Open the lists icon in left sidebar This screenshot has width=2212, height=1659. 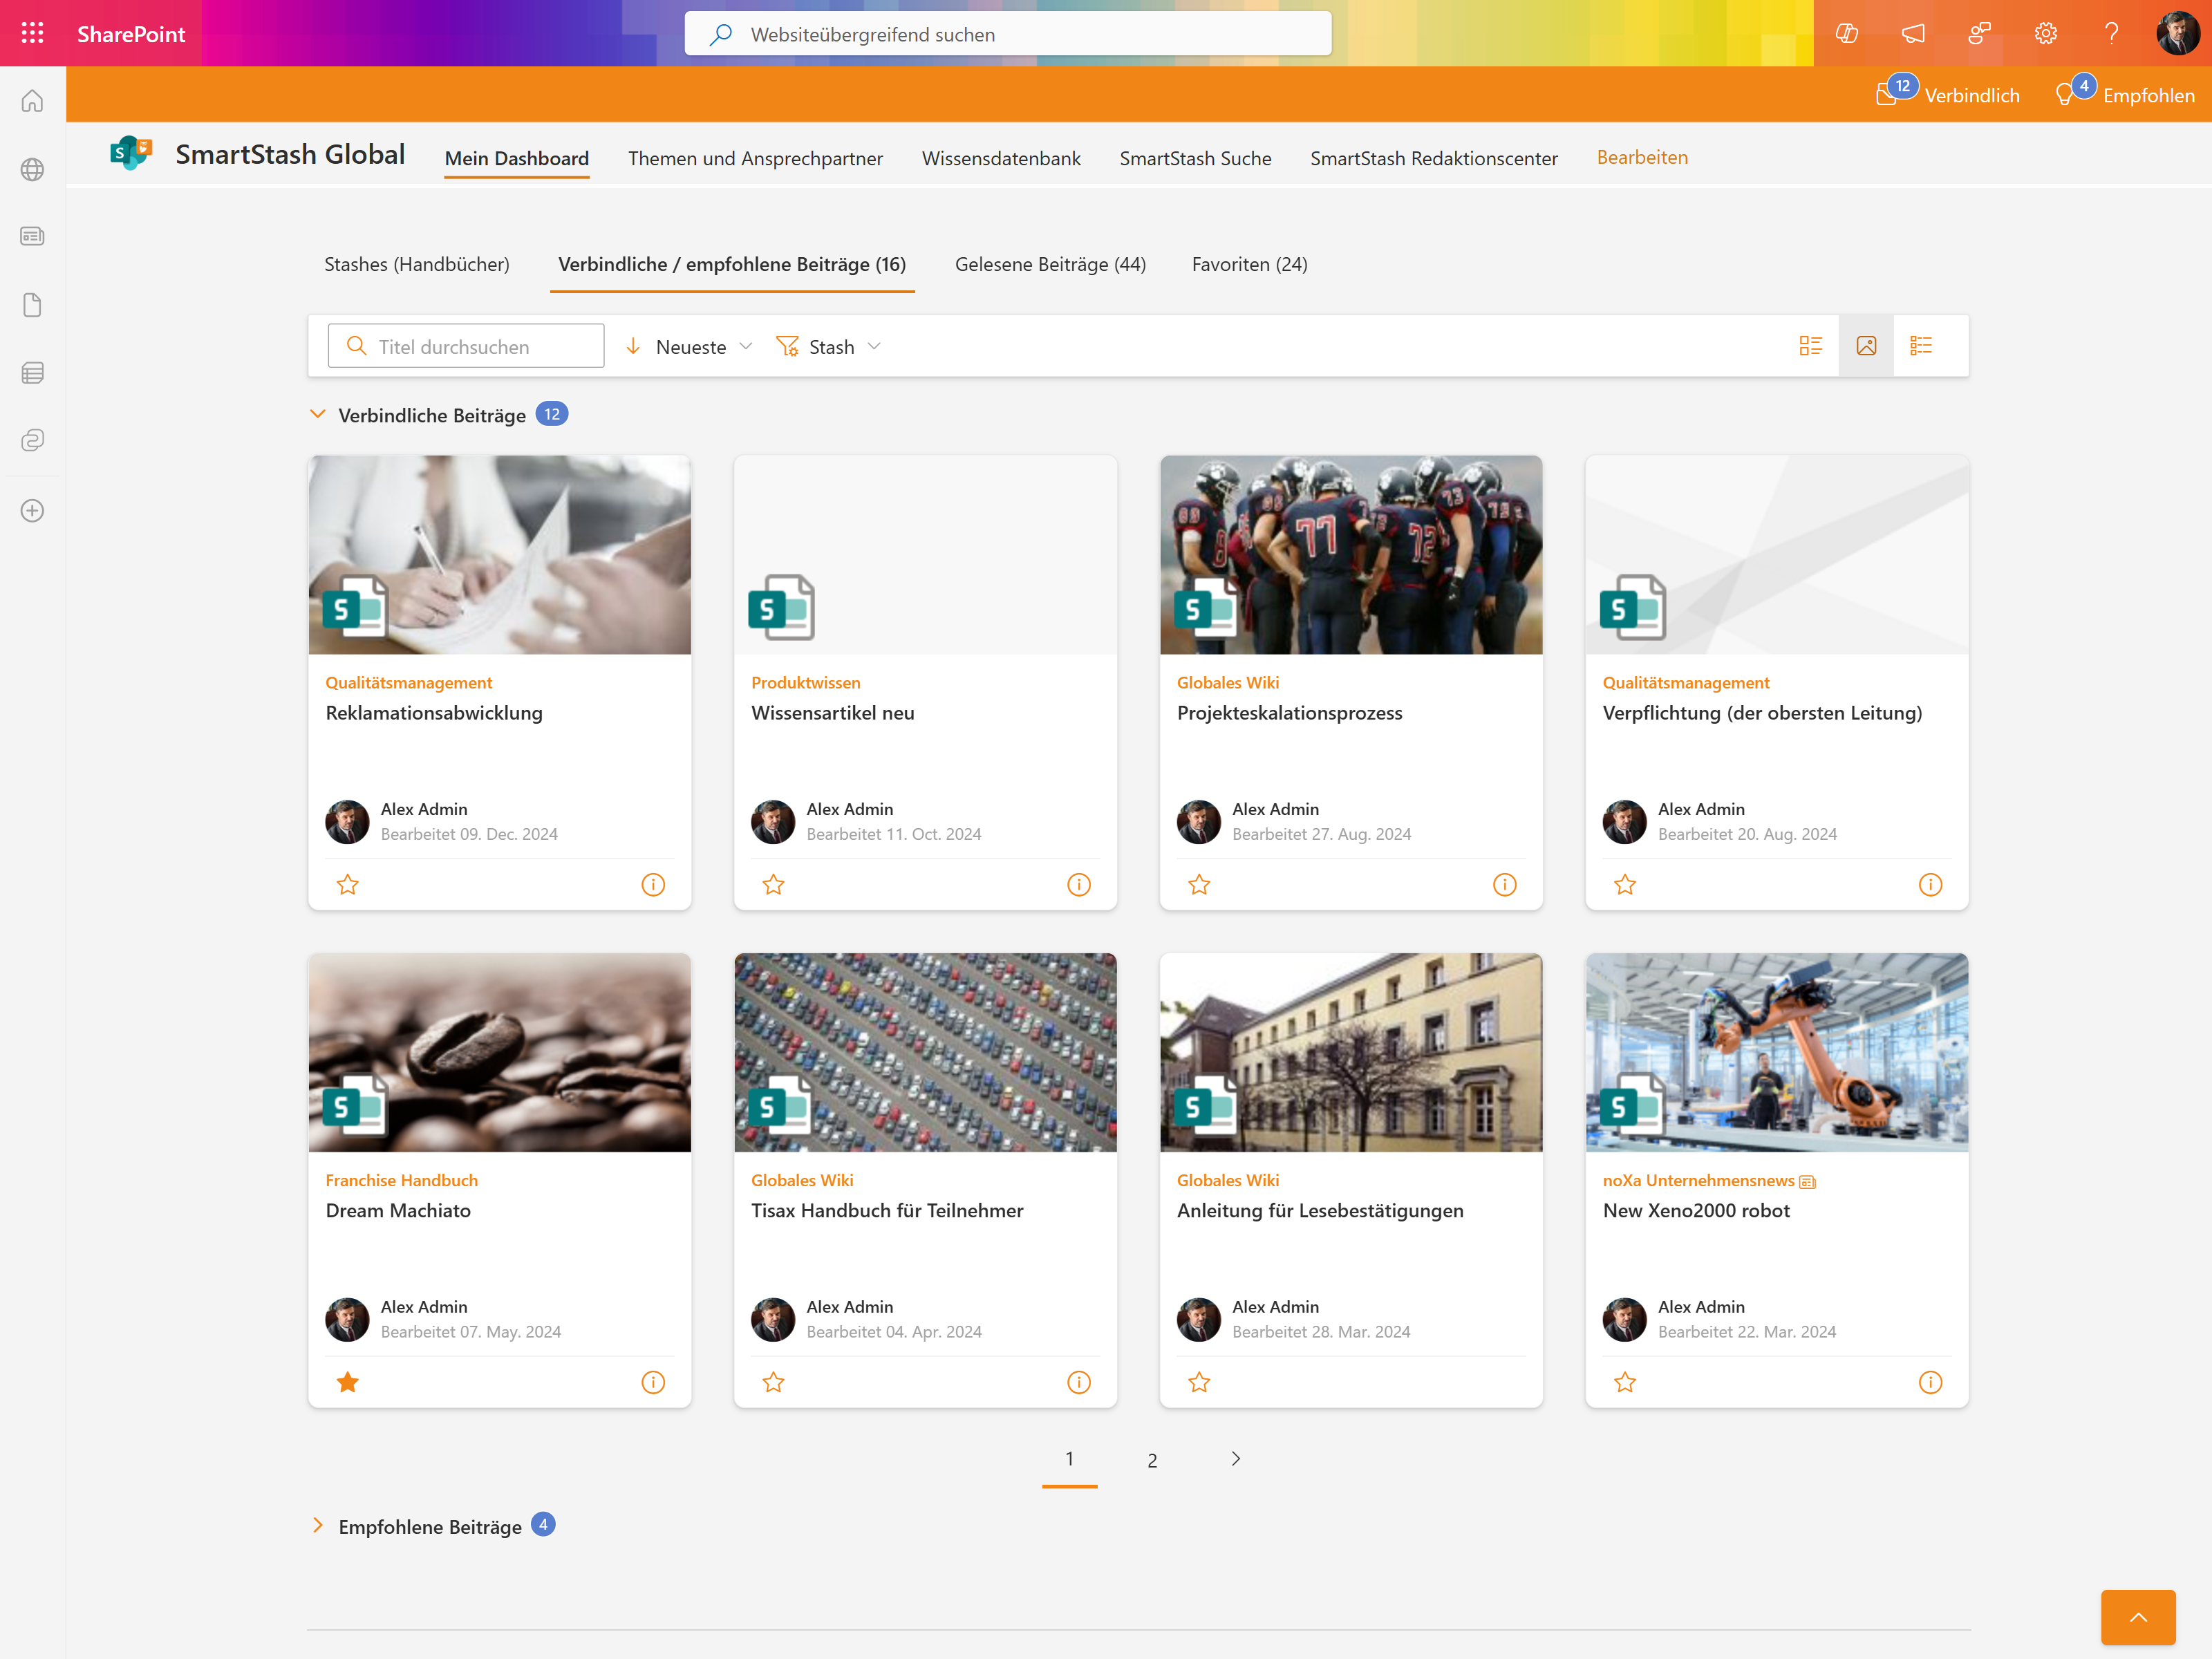coord(33,373)
